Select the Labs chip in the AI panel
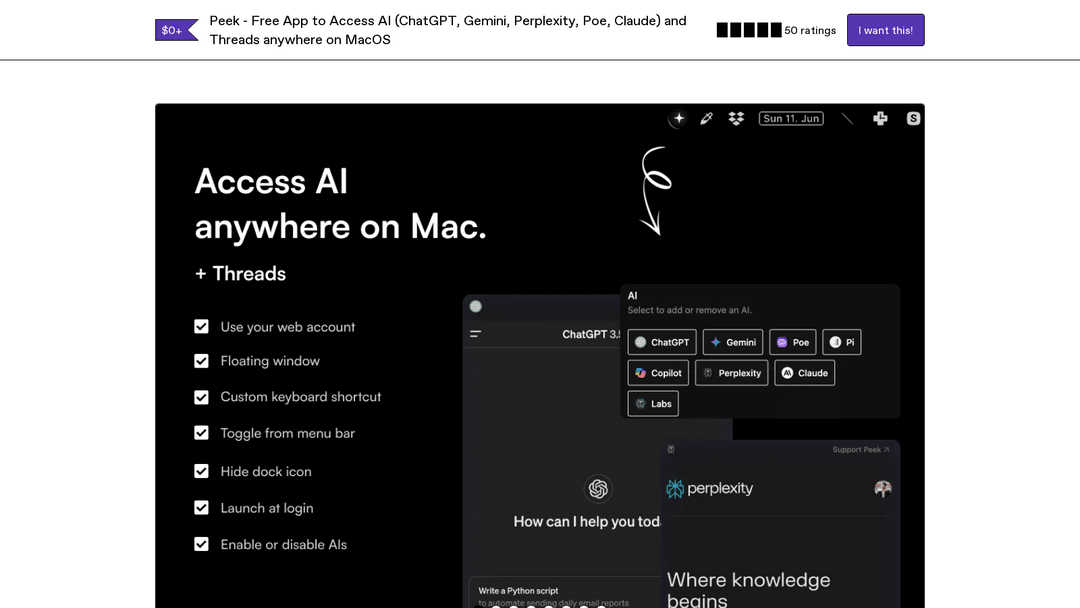 point(653,403)
